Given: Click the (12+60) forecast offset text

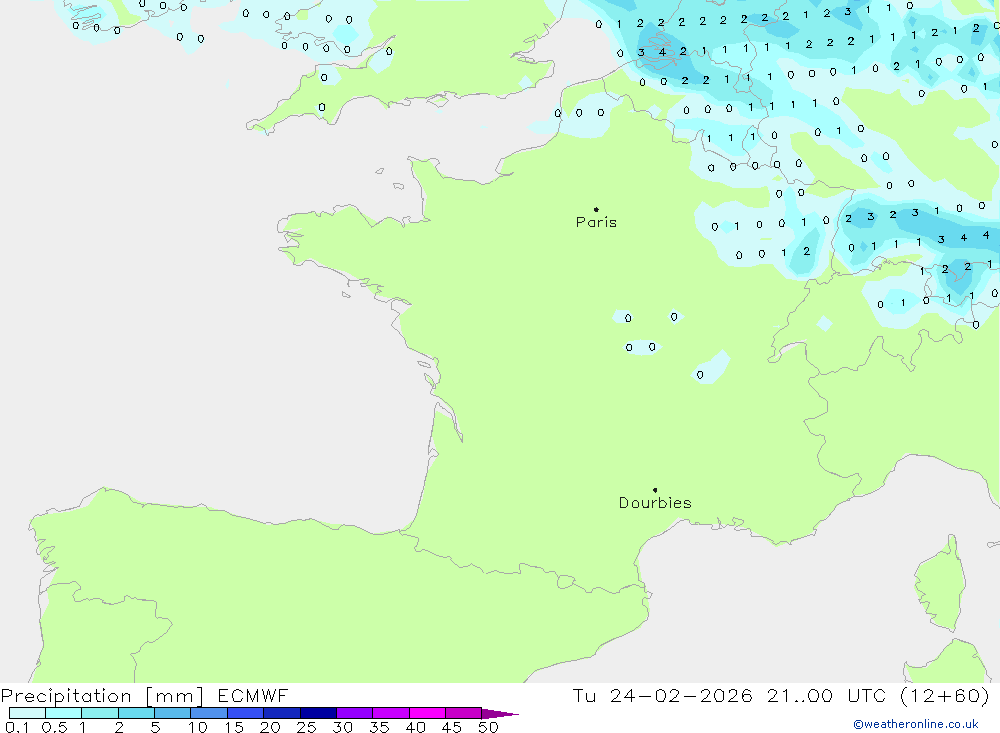Looking at the screenshot, I should (945, 695).
